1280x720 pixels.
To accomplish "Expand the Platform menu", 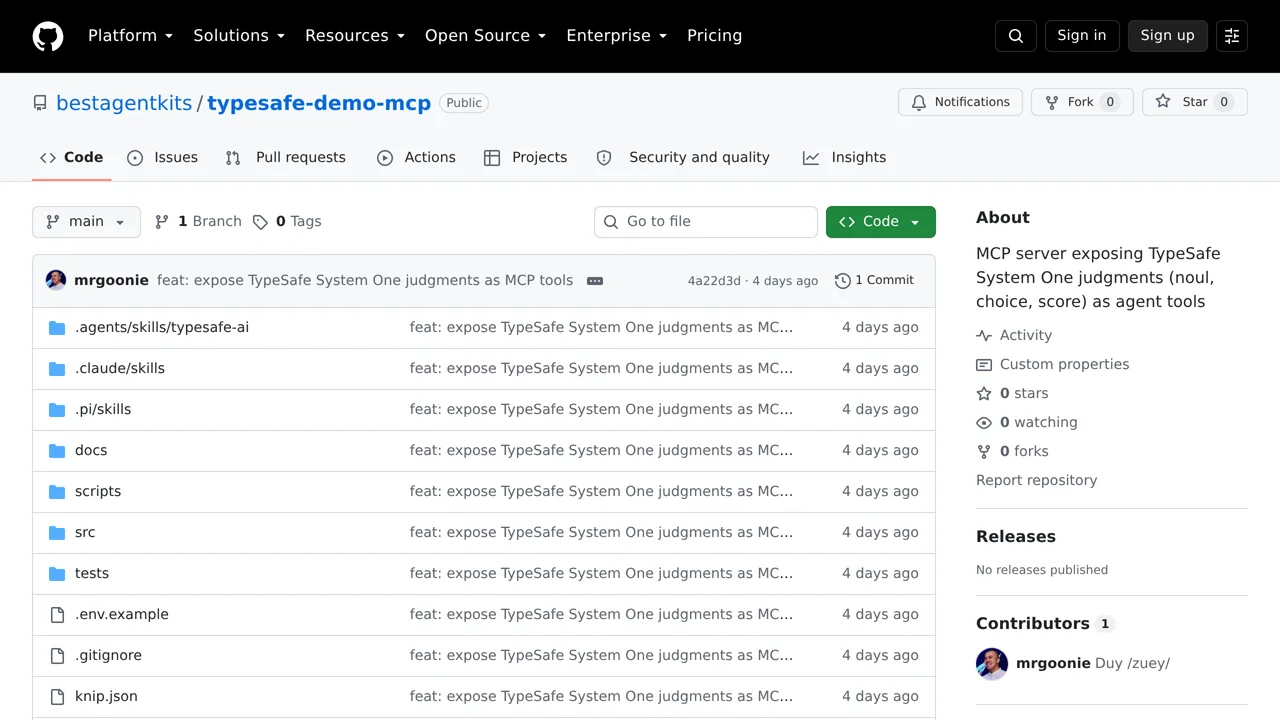I will (x=130, y=36).
